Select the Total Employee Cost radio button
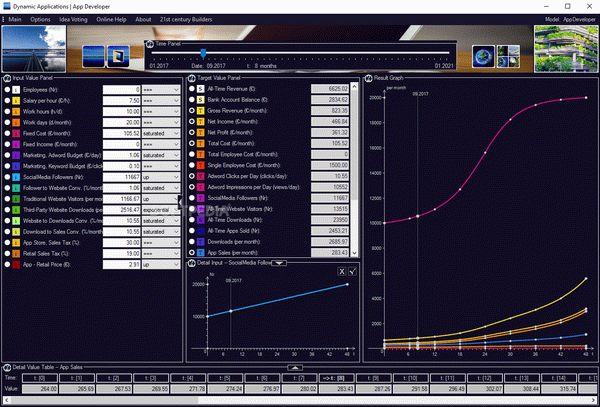Screen dimensions: 600x407 pos(192,154)
